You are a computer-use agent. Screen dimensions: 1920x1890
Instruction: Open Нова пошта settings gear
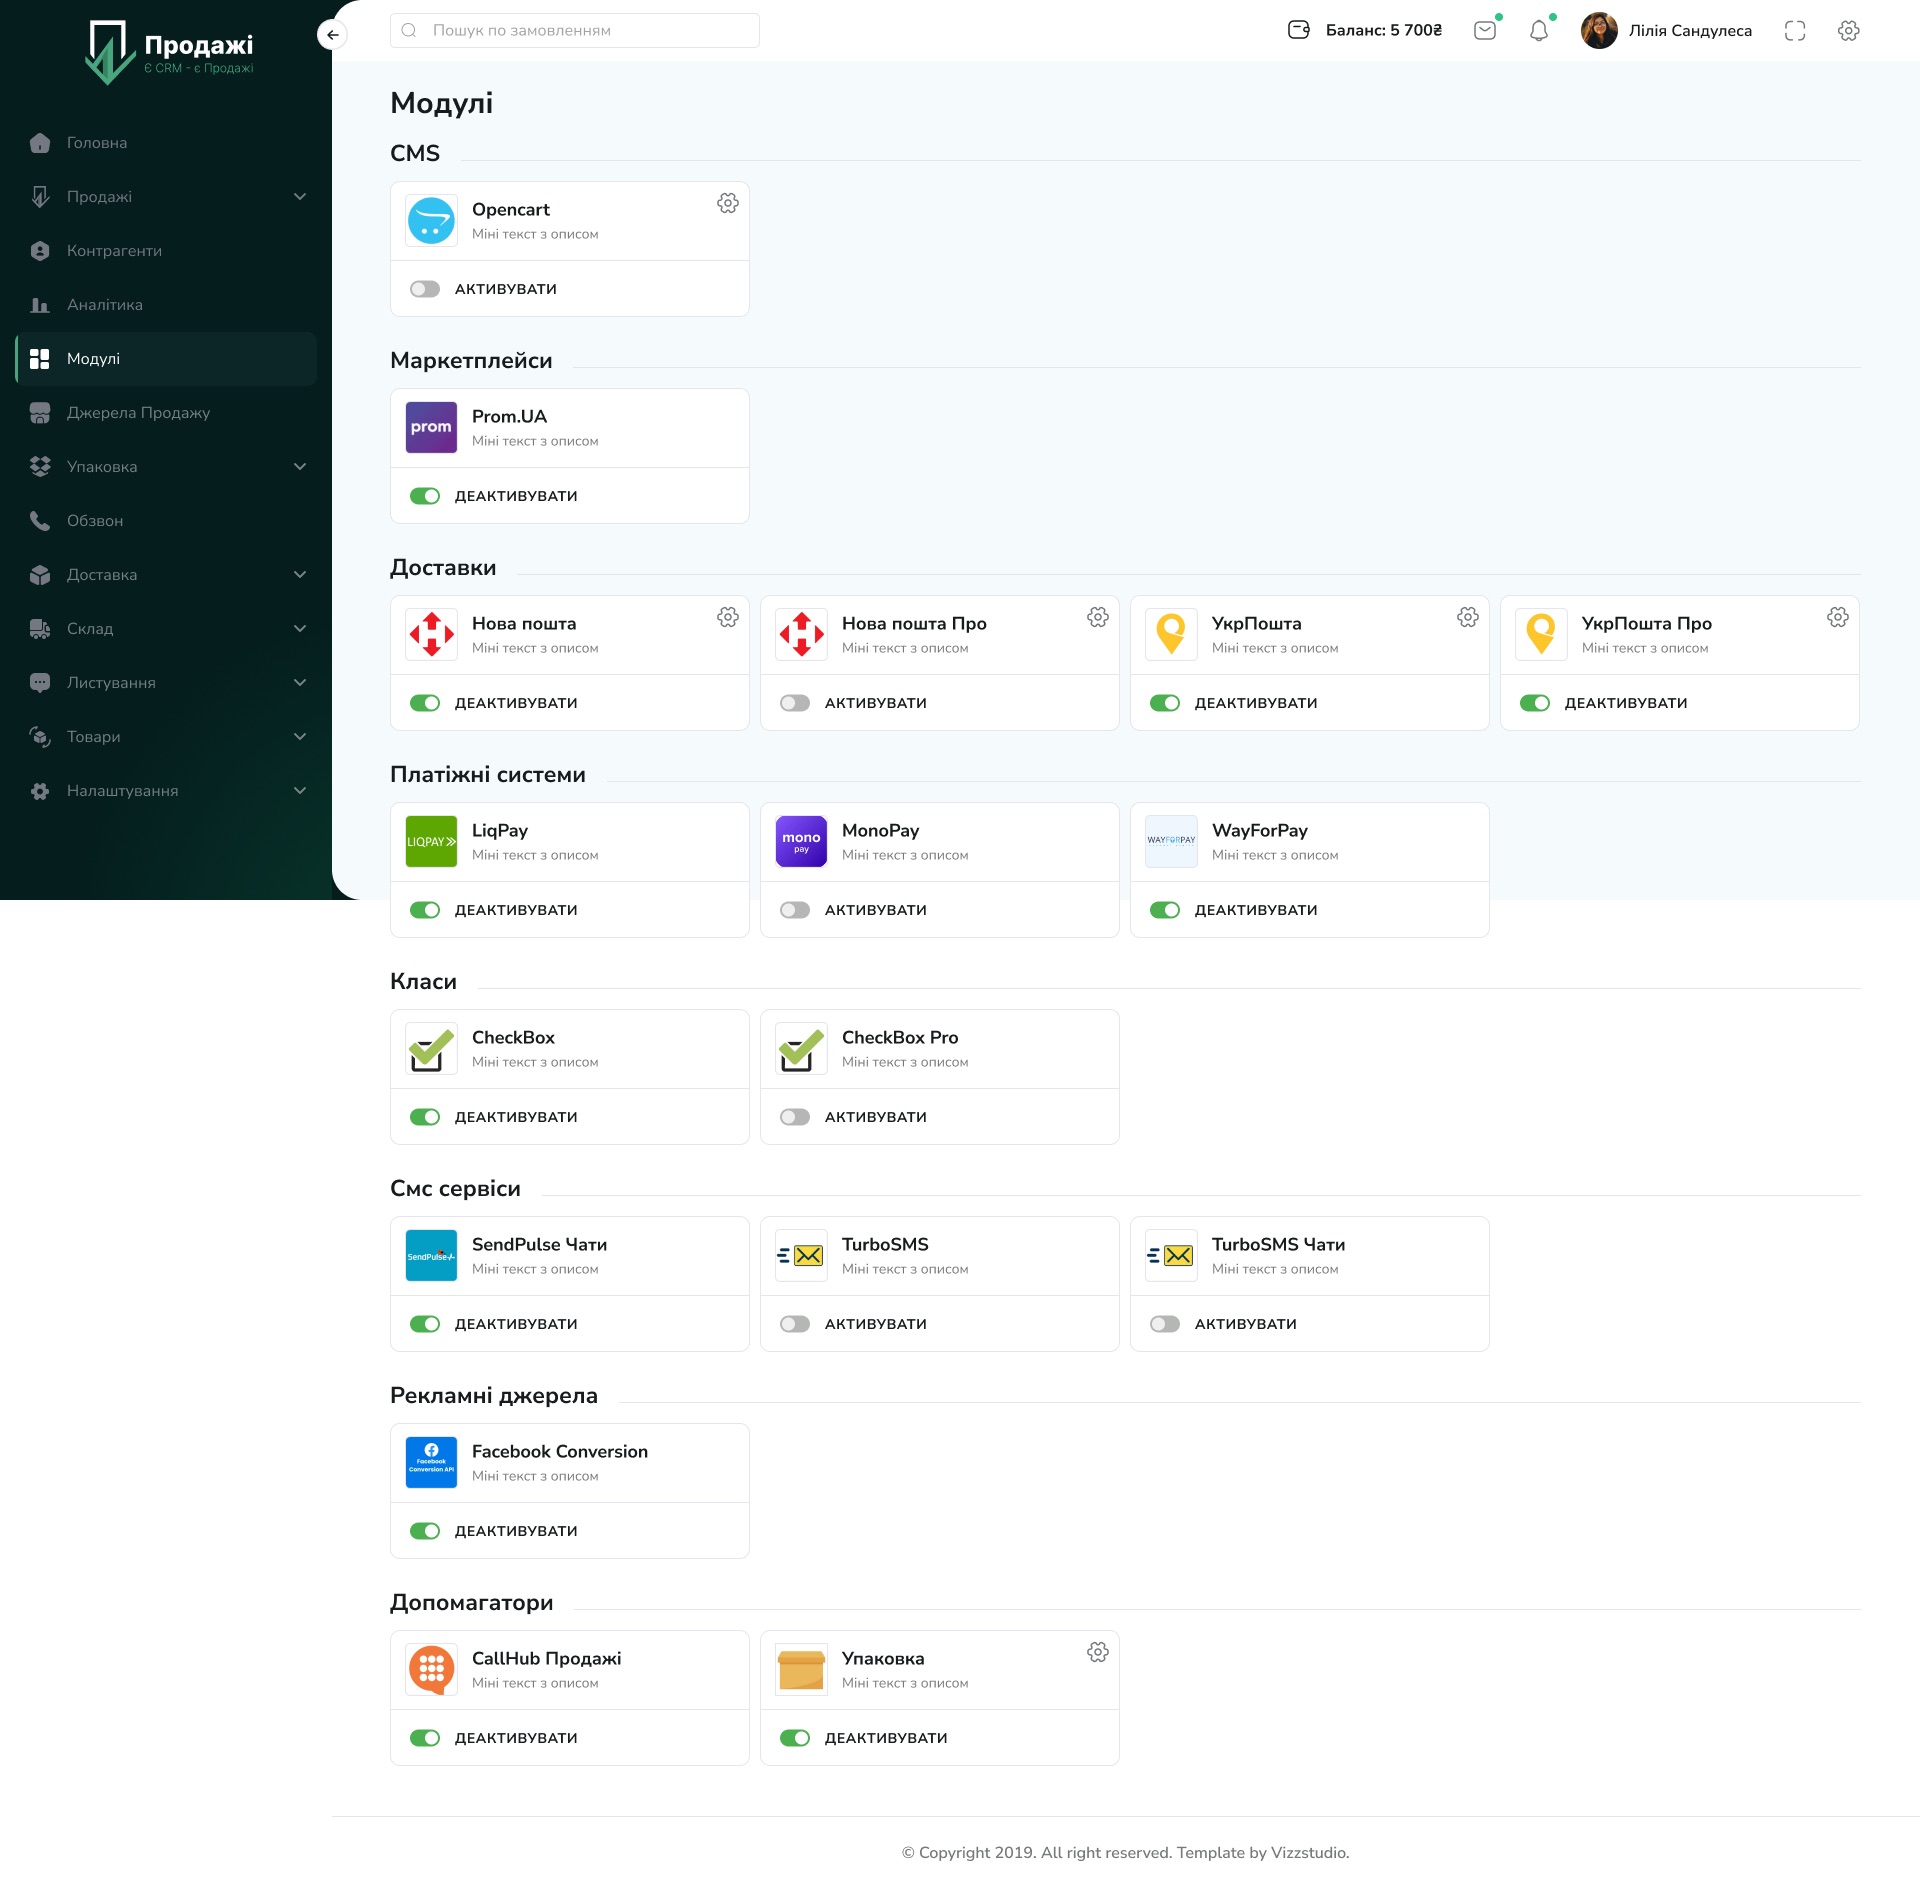[x=728, y=617]
